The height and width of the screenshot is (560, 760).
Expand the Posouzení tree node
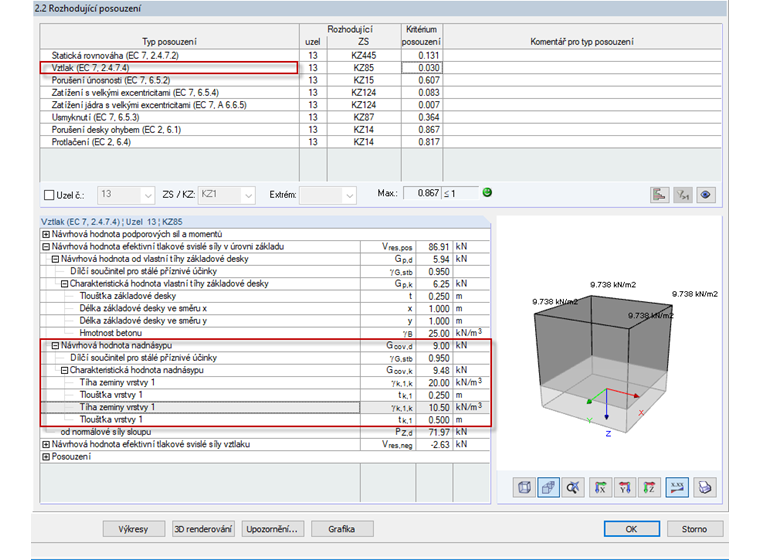coord(46,457)
